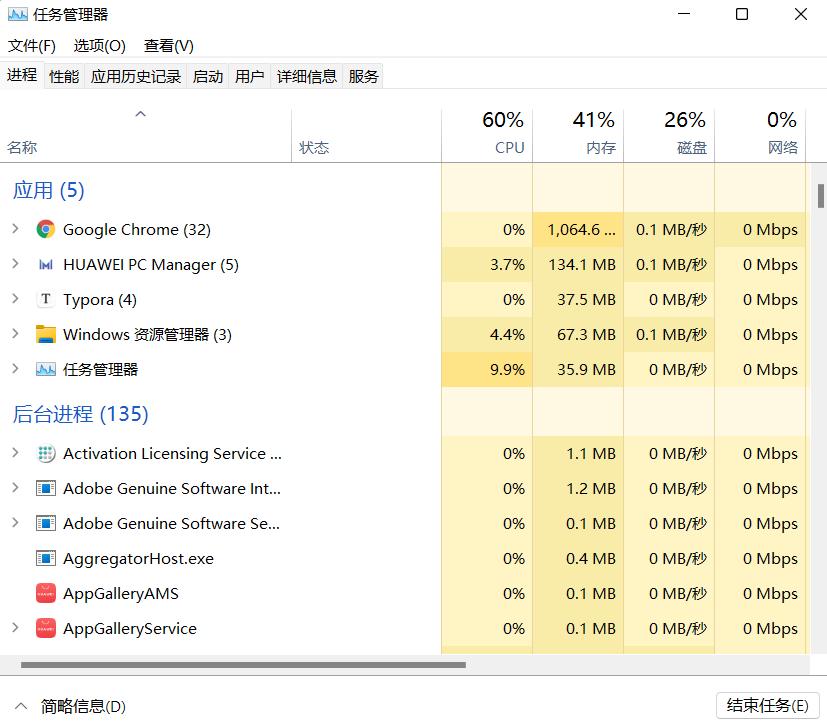Sort processes by the CPU column
The image size is (827, 728).
tap(498, 130)
